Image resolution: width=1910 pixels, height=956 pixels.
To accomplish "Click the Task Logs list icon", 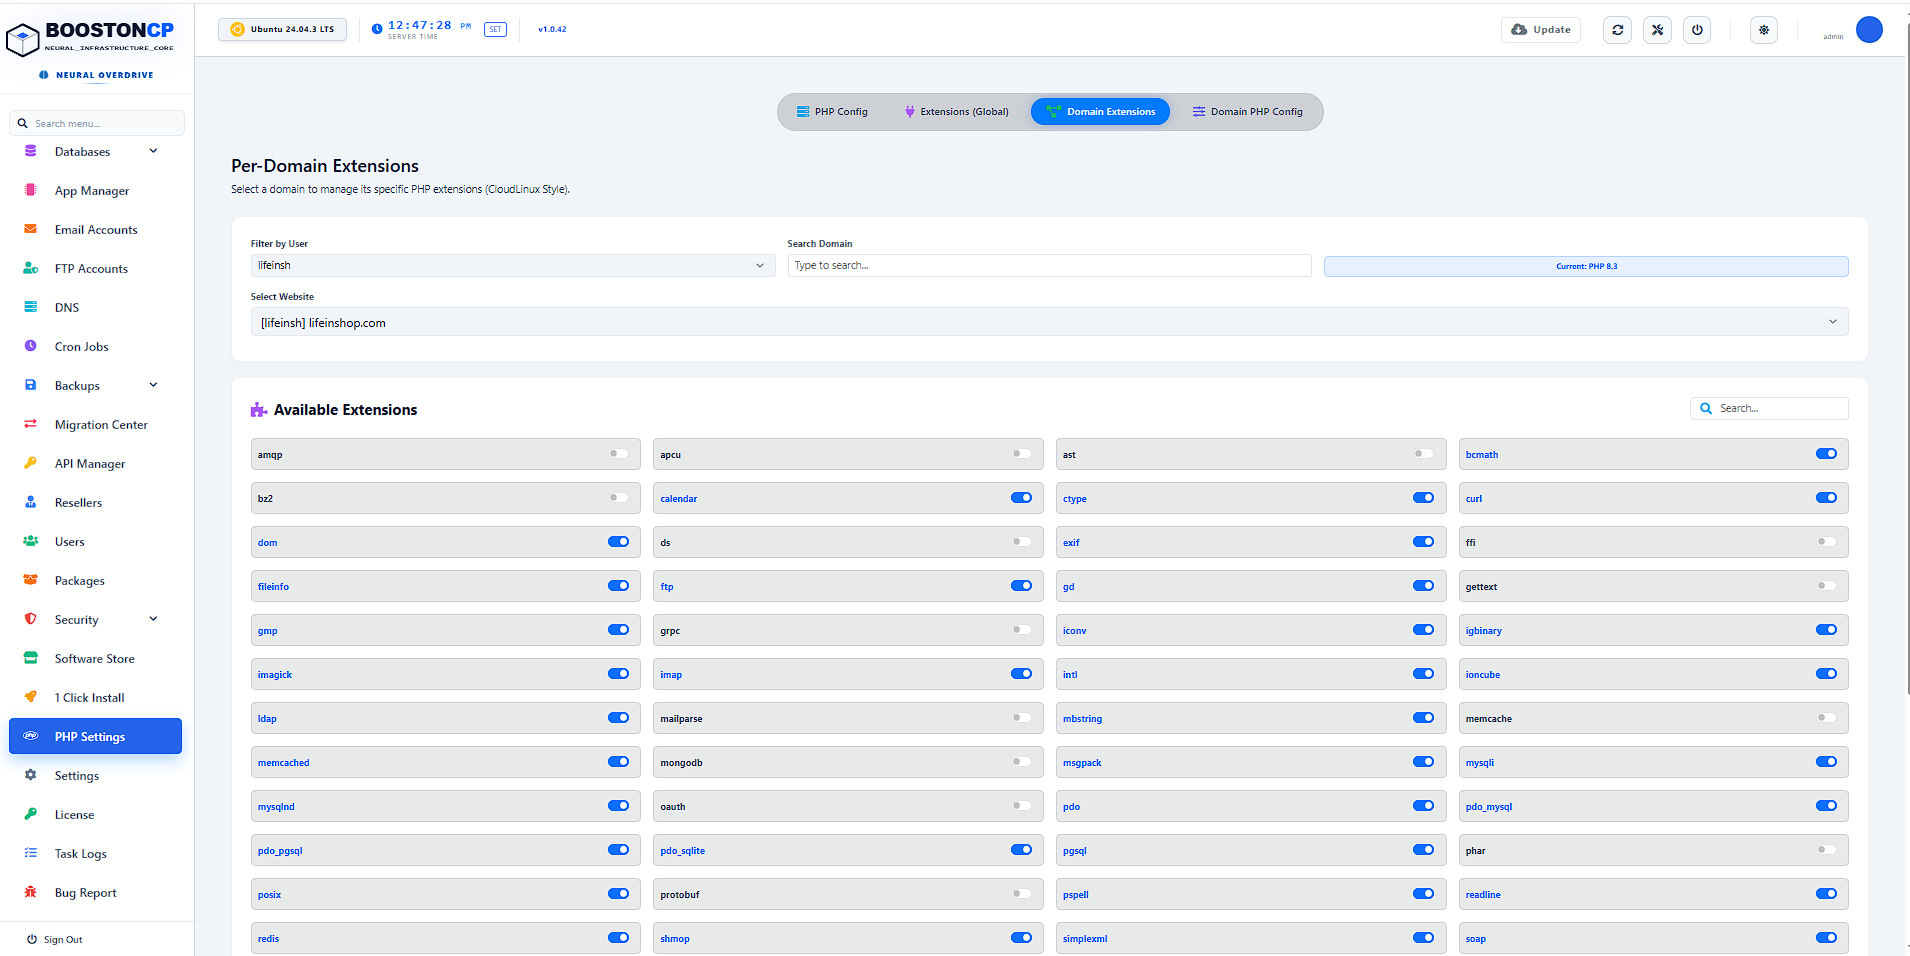I will (31, 853).
